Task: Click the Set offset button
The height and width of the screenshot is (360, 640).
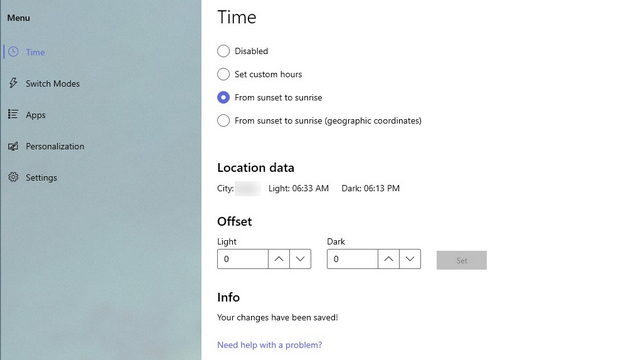Action: [462, 260]
